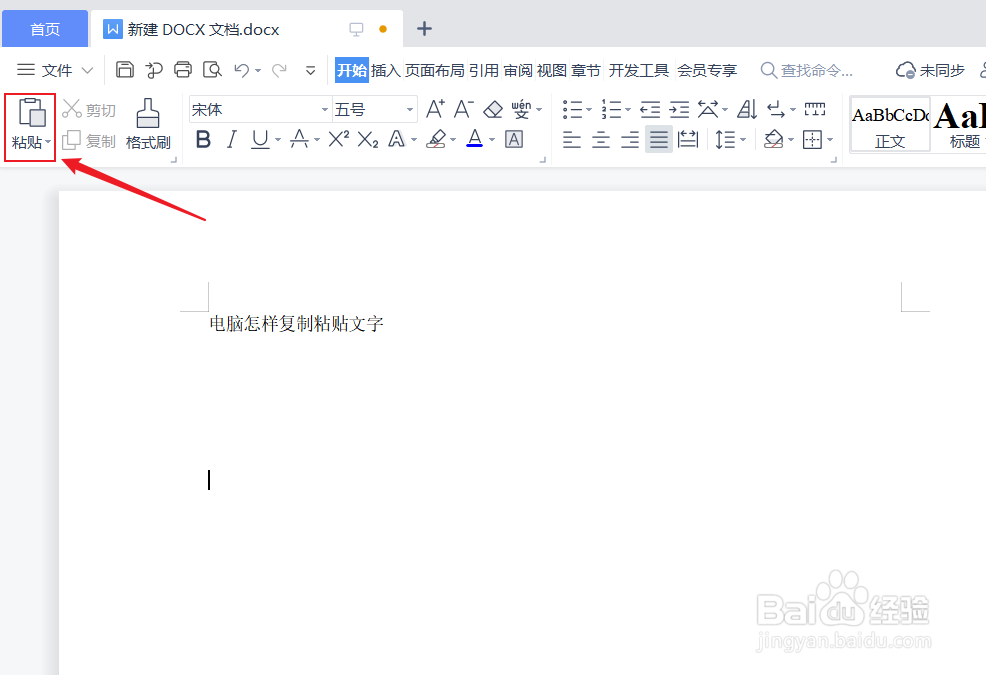This screenshot has width=986, height=675.
Task: Decrease font size with A- icon
Action: (x=463, y=109)
